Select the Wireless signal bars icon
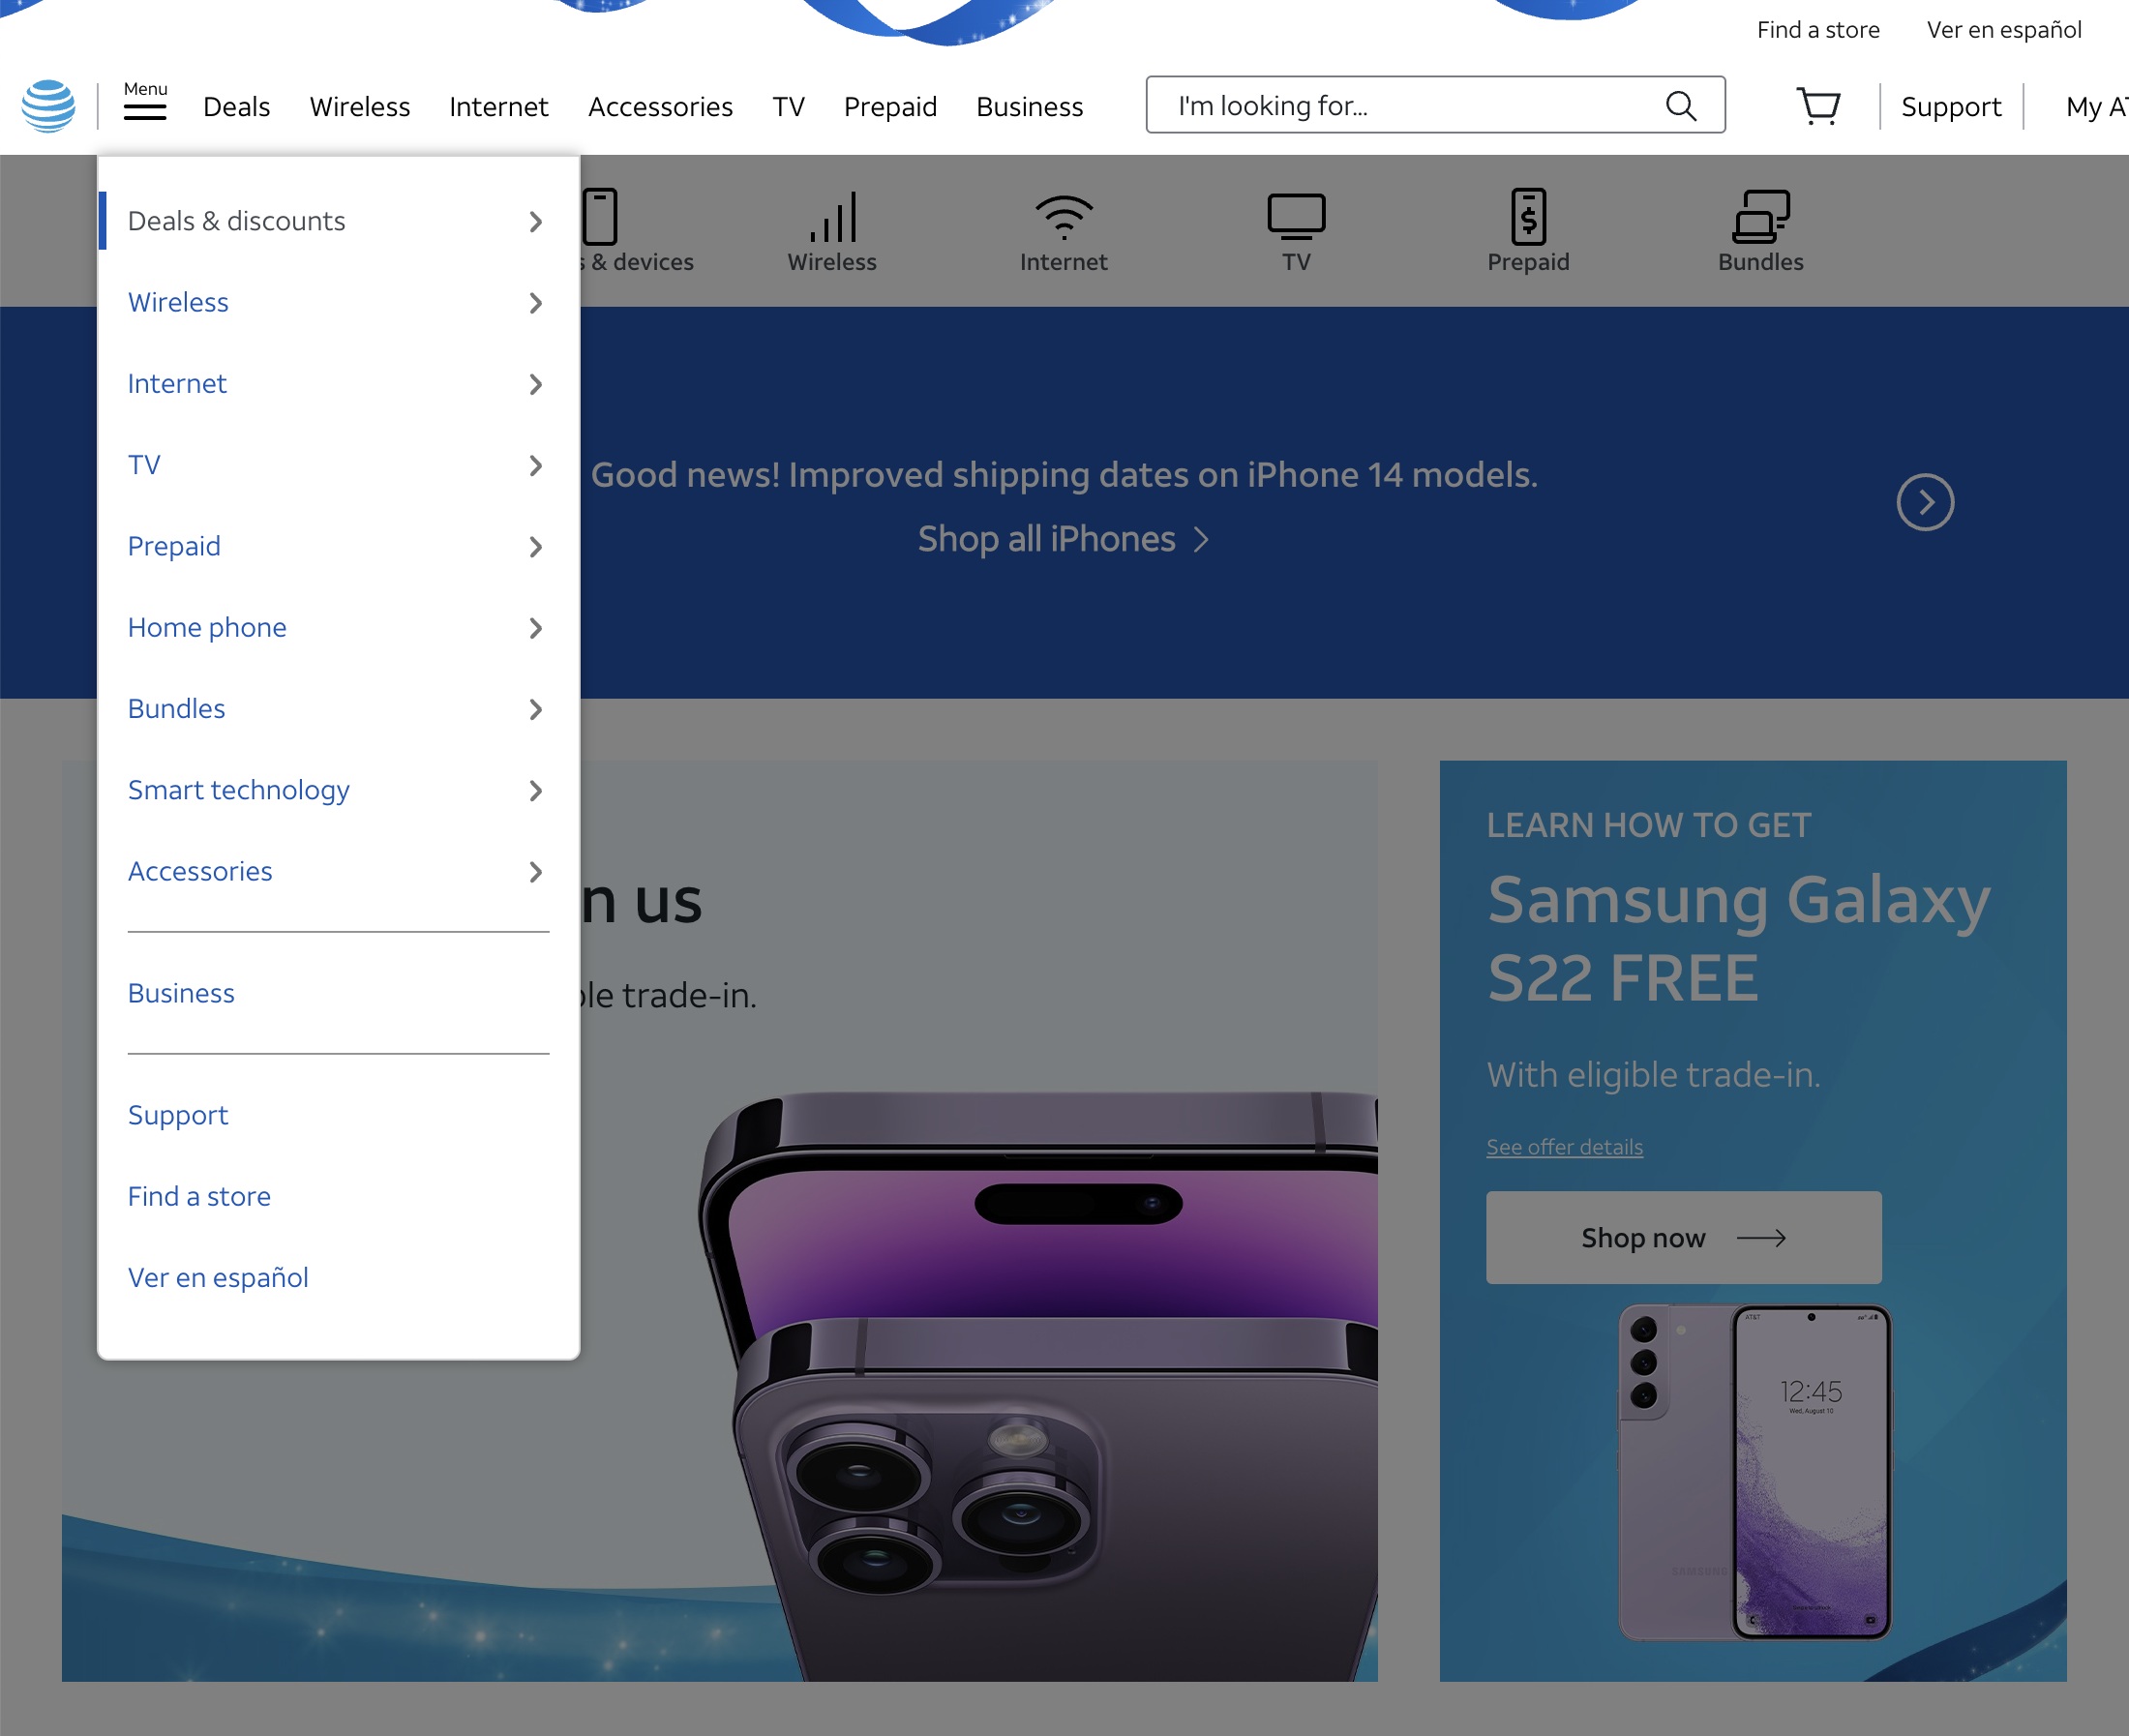 pyautogui.click(x=831, y=215)
